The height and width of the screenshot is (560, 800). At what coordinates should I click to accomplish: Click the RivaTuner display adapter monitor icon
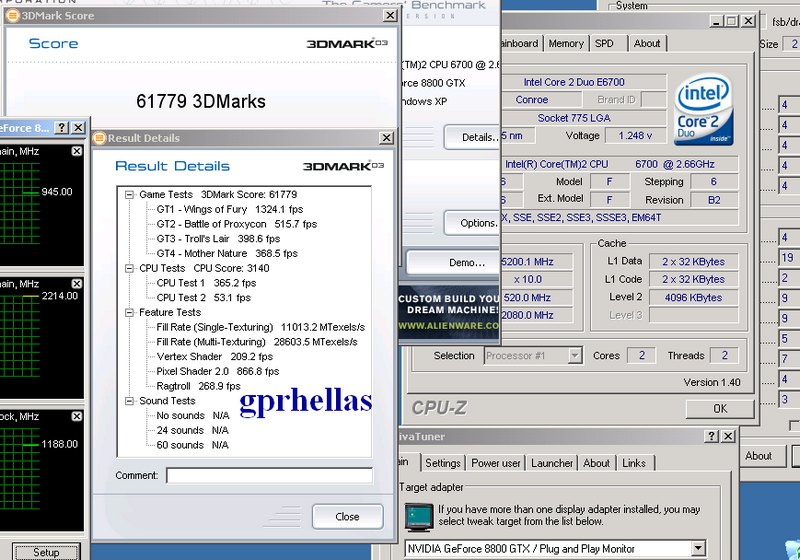(x=419, y=516)
